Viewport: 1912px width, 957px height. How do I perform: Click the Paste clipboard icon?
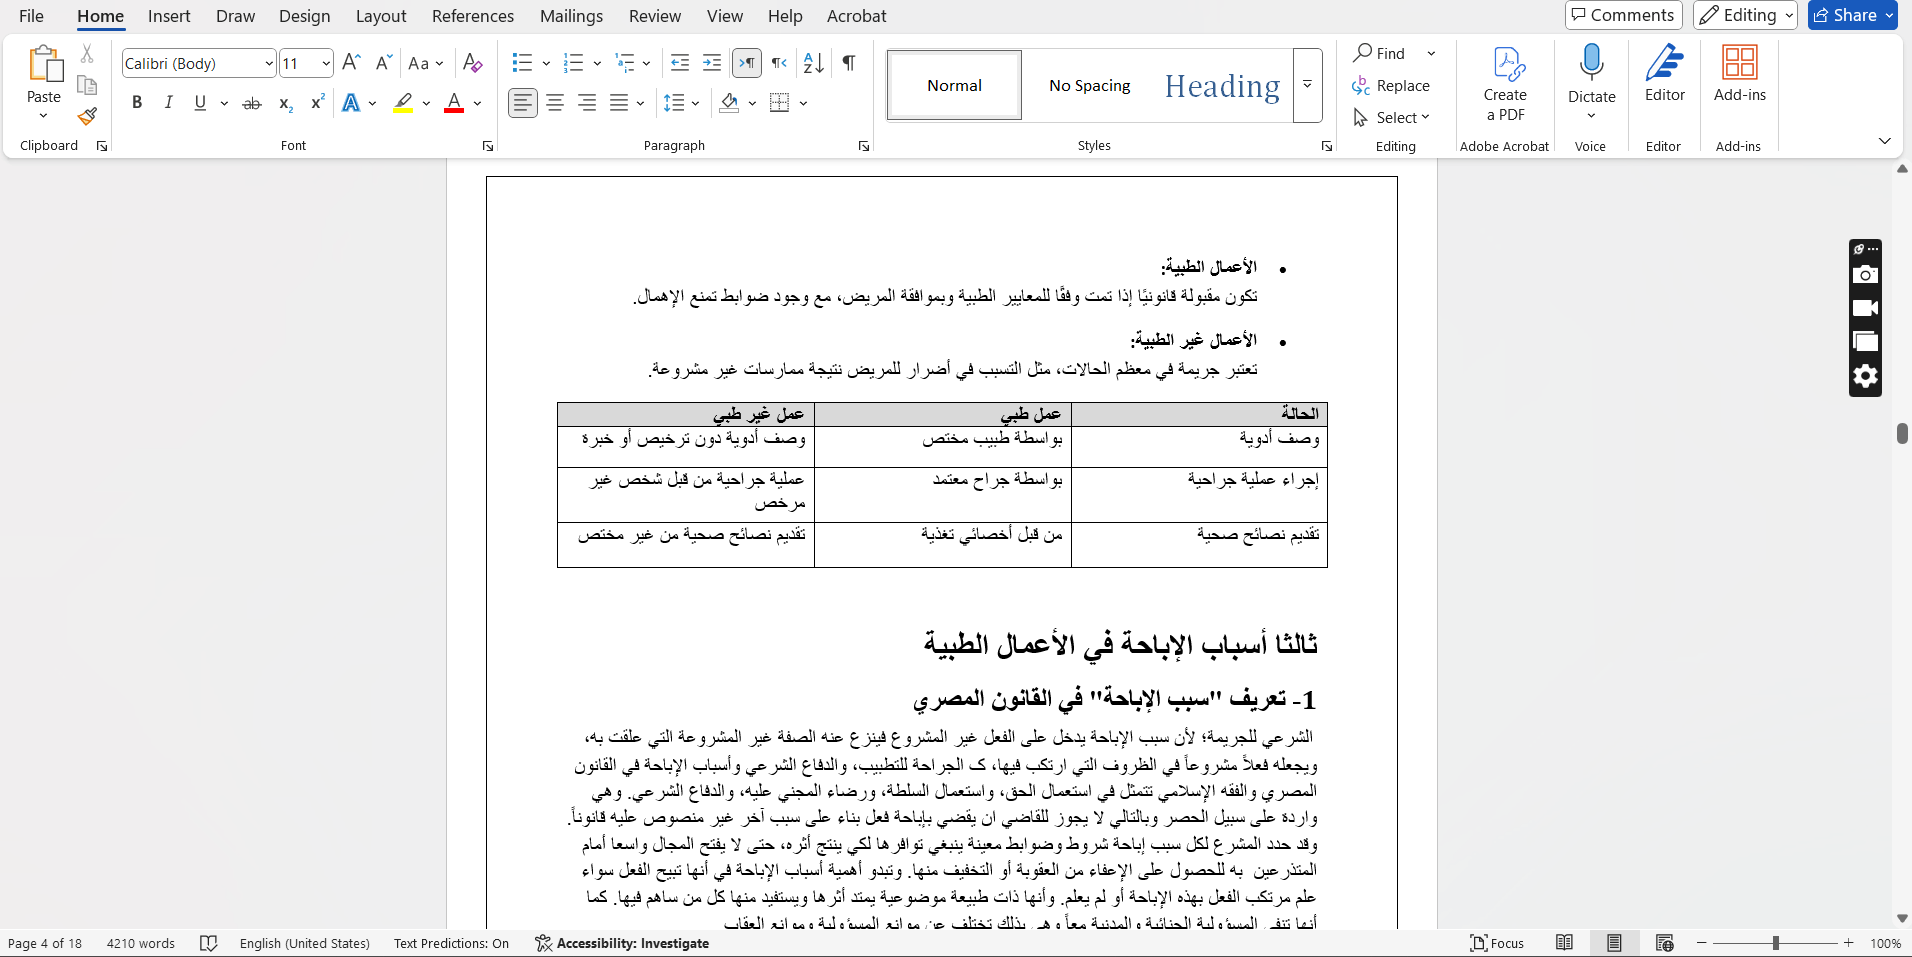coord(44,64)
